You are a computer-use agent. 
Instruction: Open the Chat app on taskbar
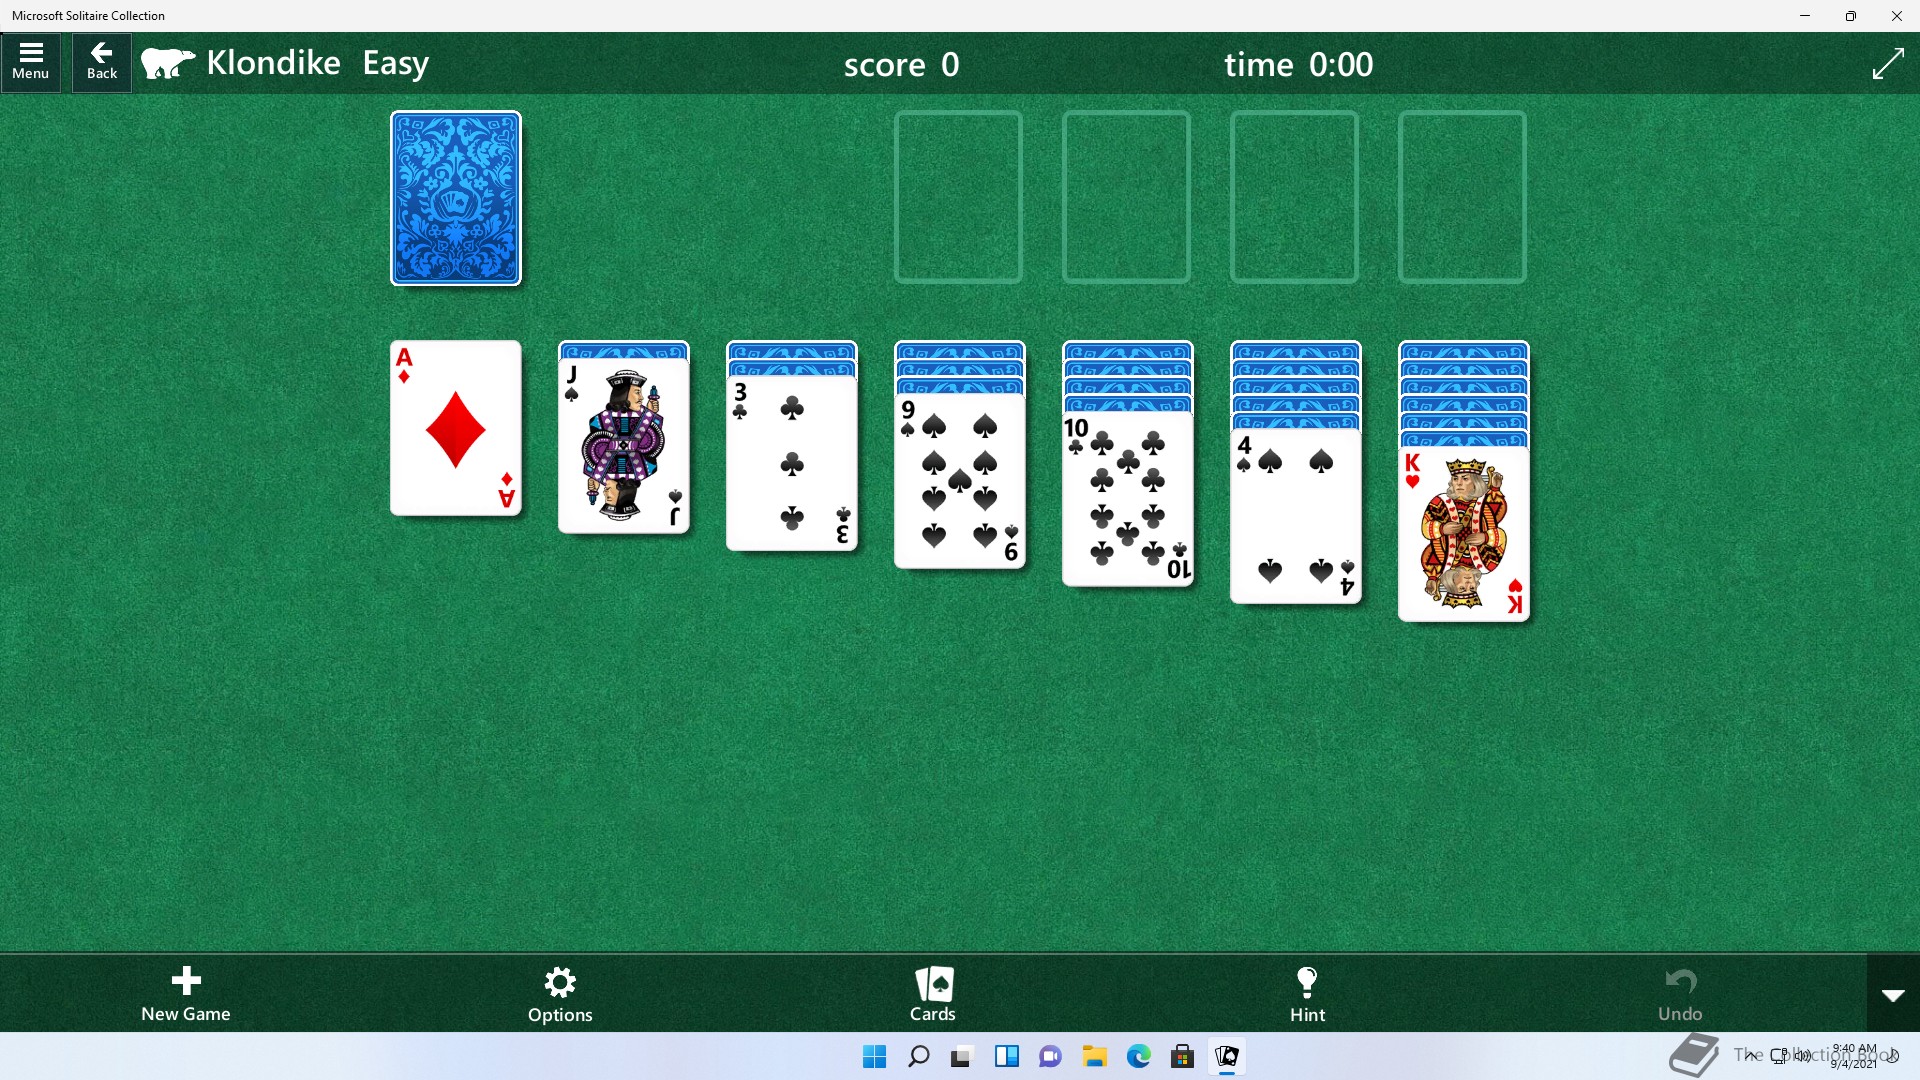1050,1056
